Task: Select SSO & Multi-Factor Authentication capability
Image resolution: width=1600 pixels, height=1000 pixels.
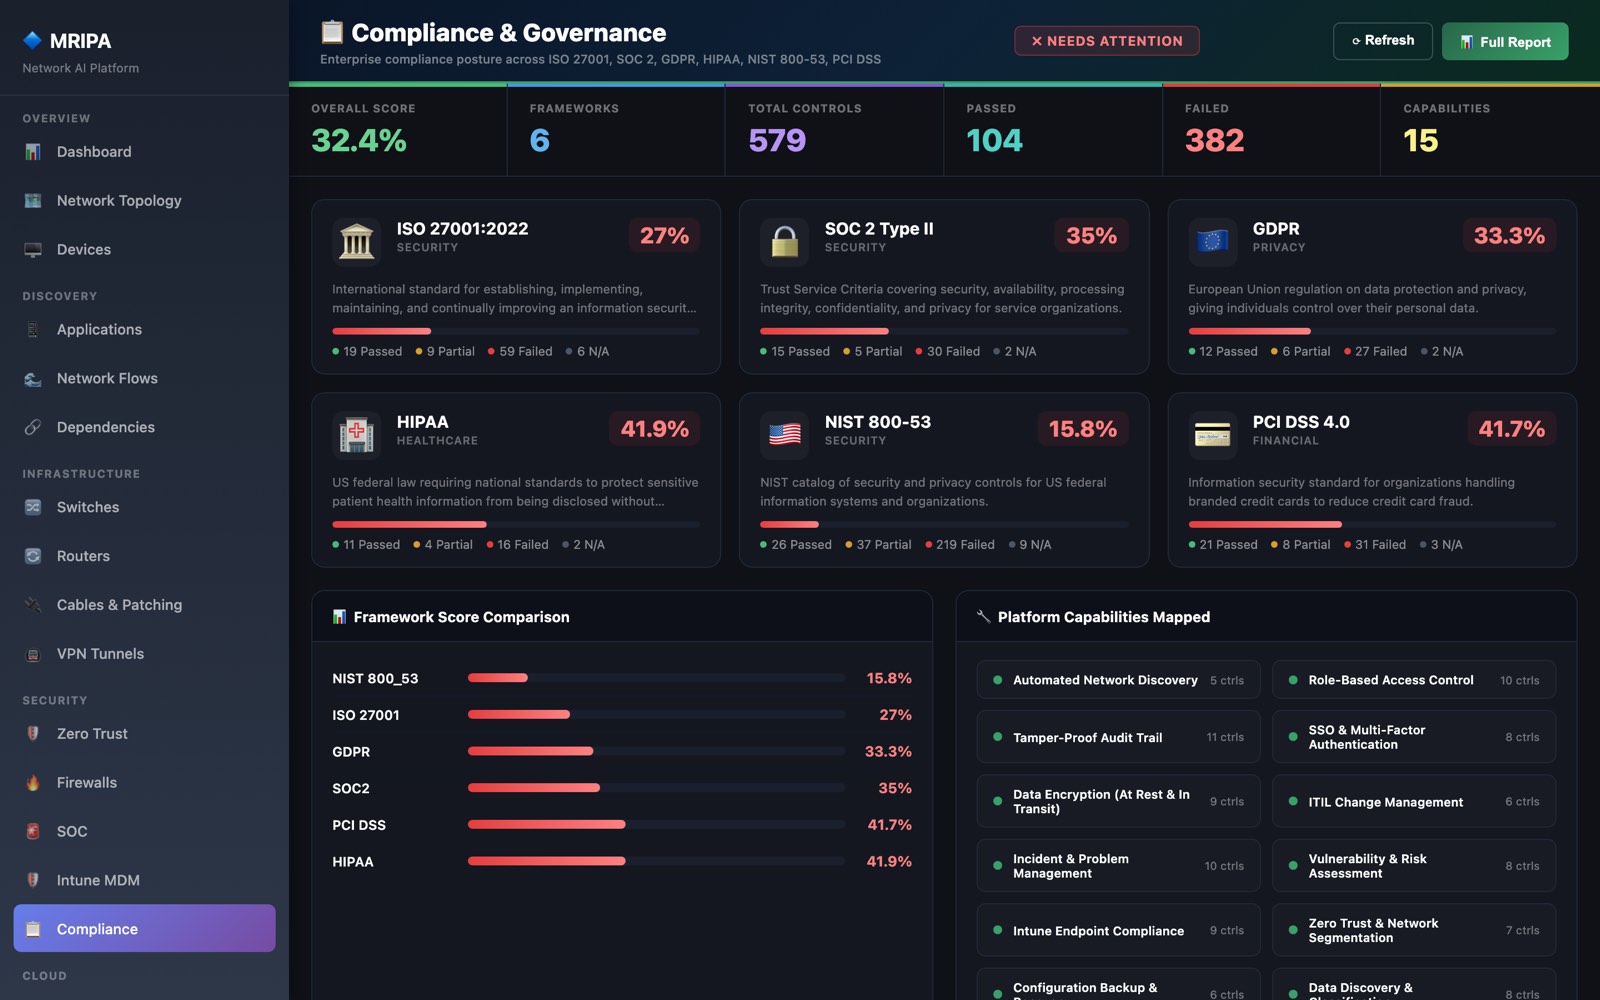Action: [x=1414, y=738]
